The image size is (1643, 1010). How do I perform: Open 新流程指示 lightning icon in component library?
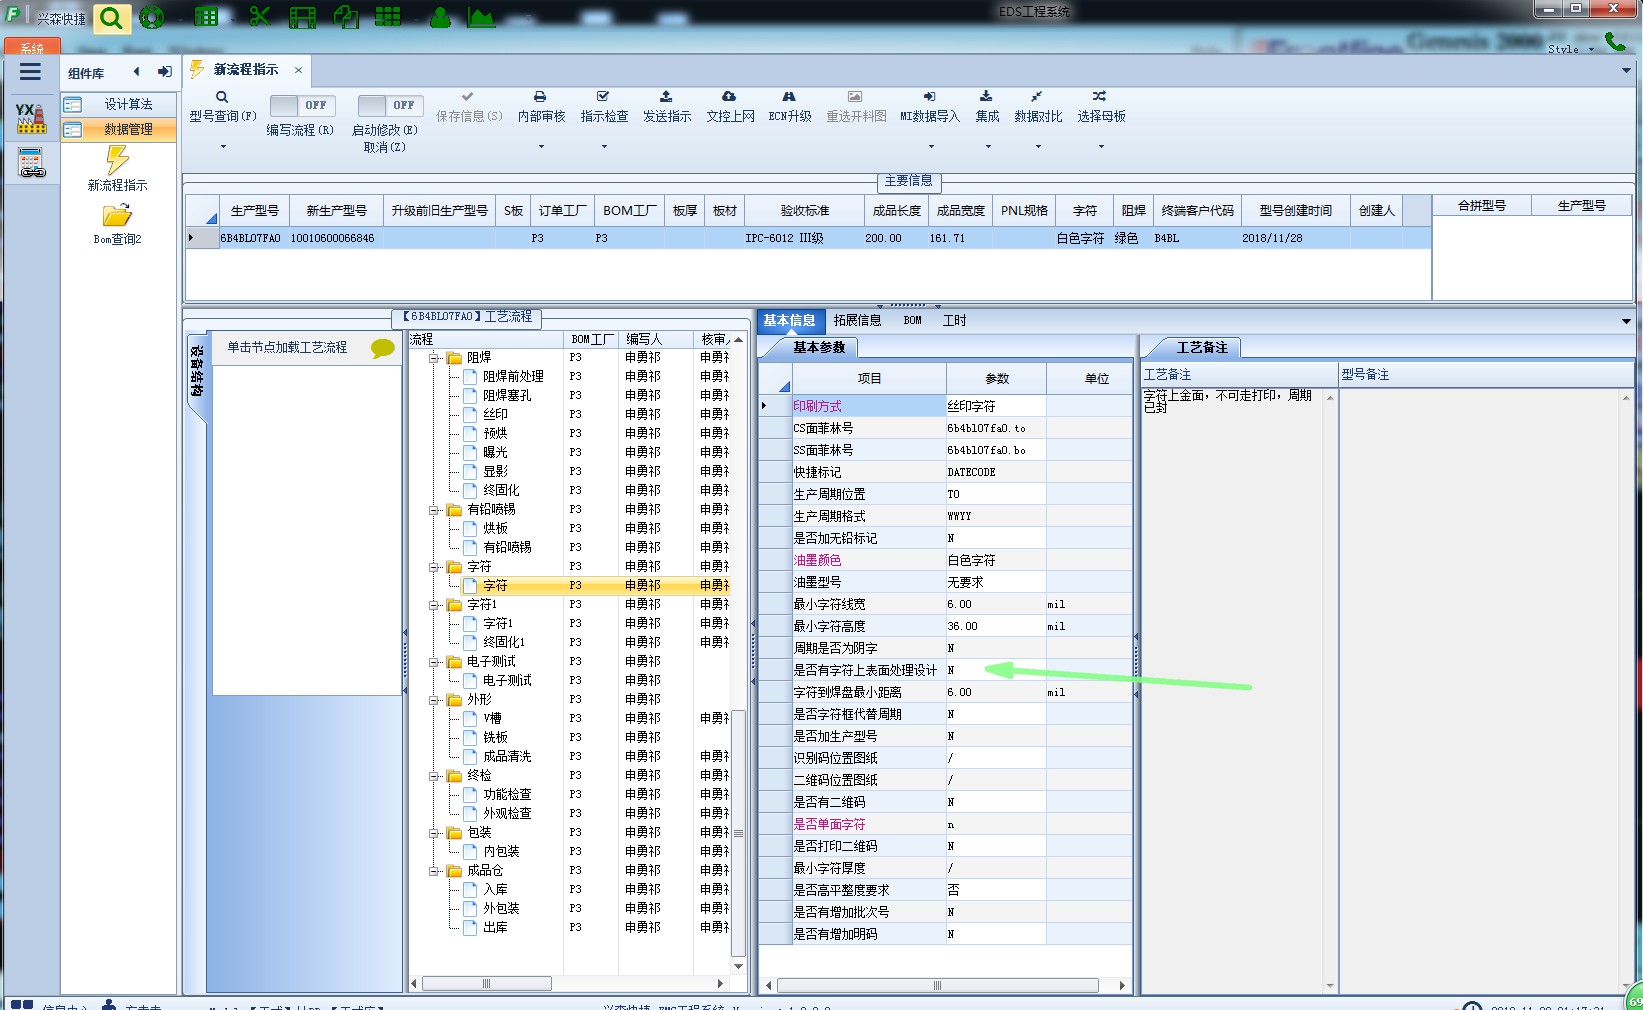(x=117, y=160)
